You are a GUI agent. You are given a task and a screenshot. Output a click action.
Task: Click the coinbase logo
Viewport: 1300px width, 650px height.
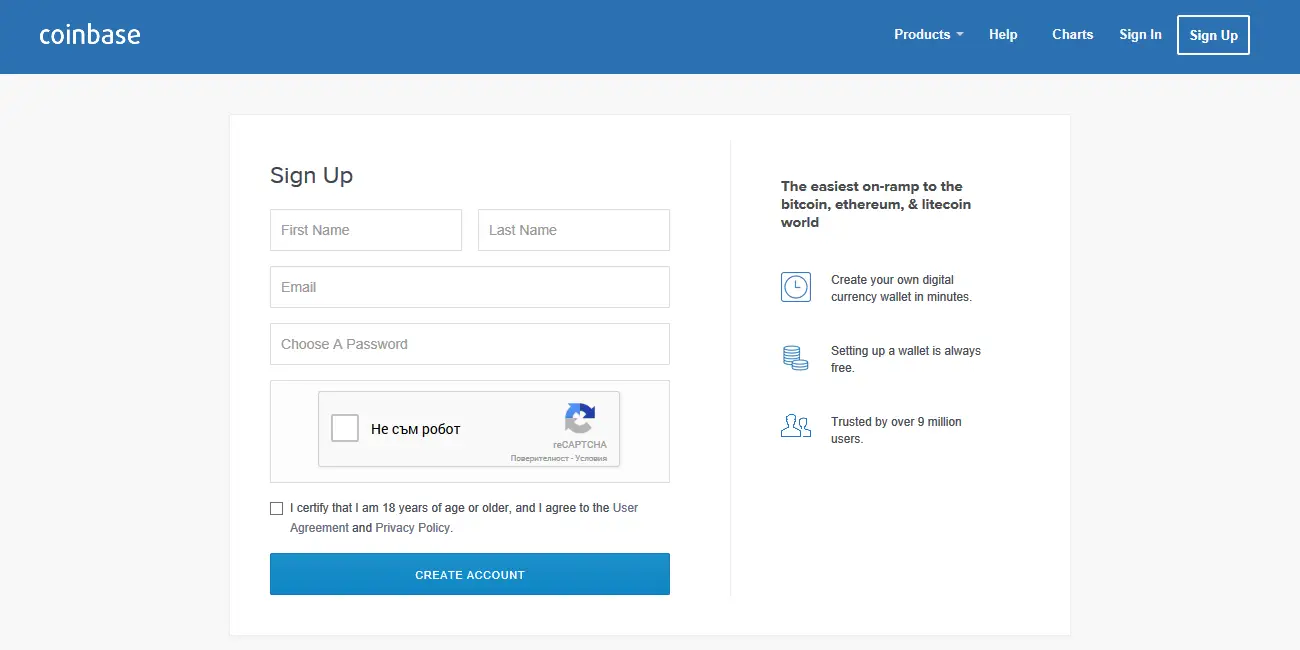point(90,35)
